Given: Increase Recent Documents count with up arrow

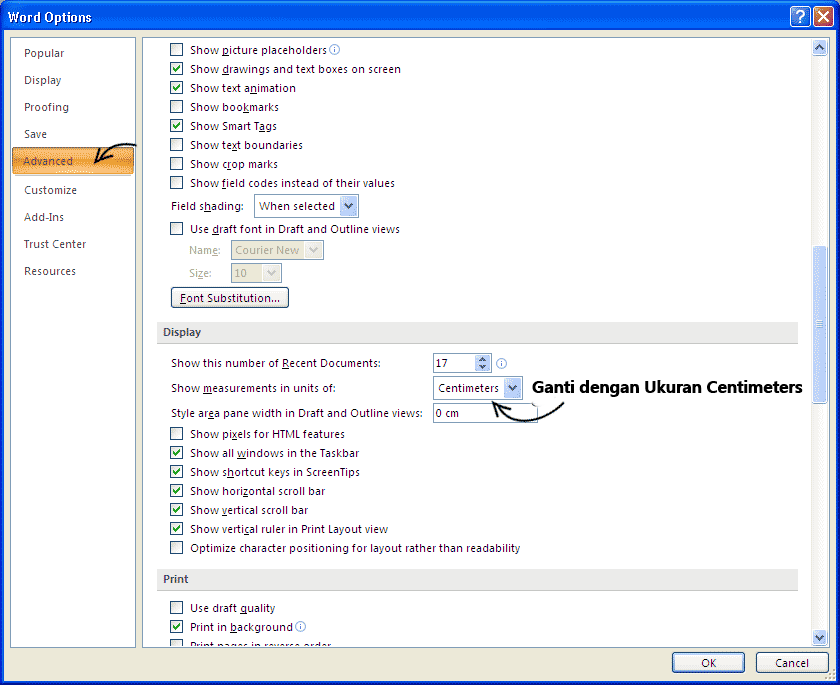Looking at the screenshot, I should coord(483,359).
